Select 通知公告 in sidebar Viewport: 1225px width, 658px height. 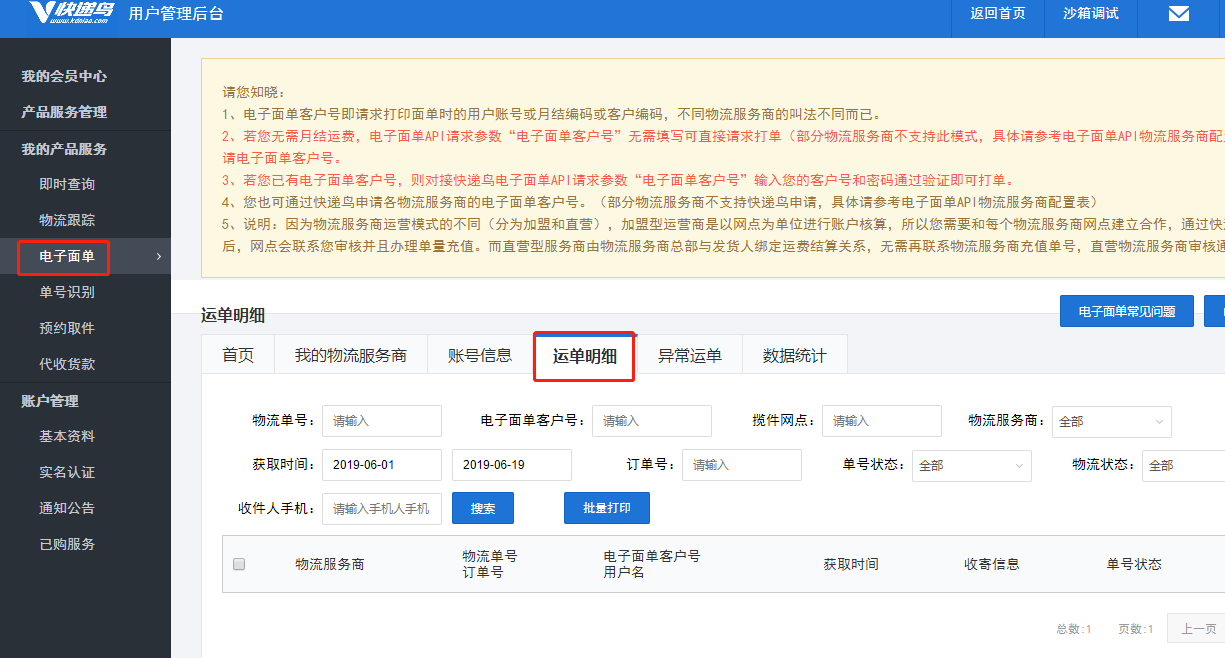(67, 508)
